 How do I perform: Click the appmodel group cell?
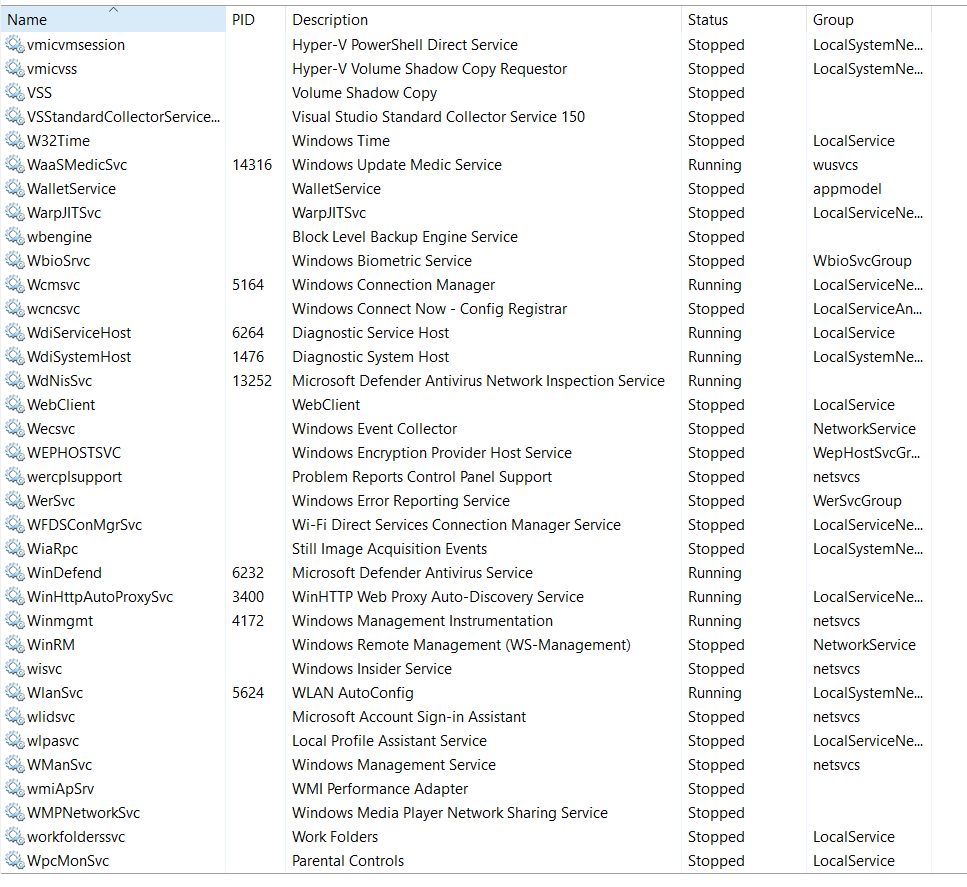tap(847, 189)
